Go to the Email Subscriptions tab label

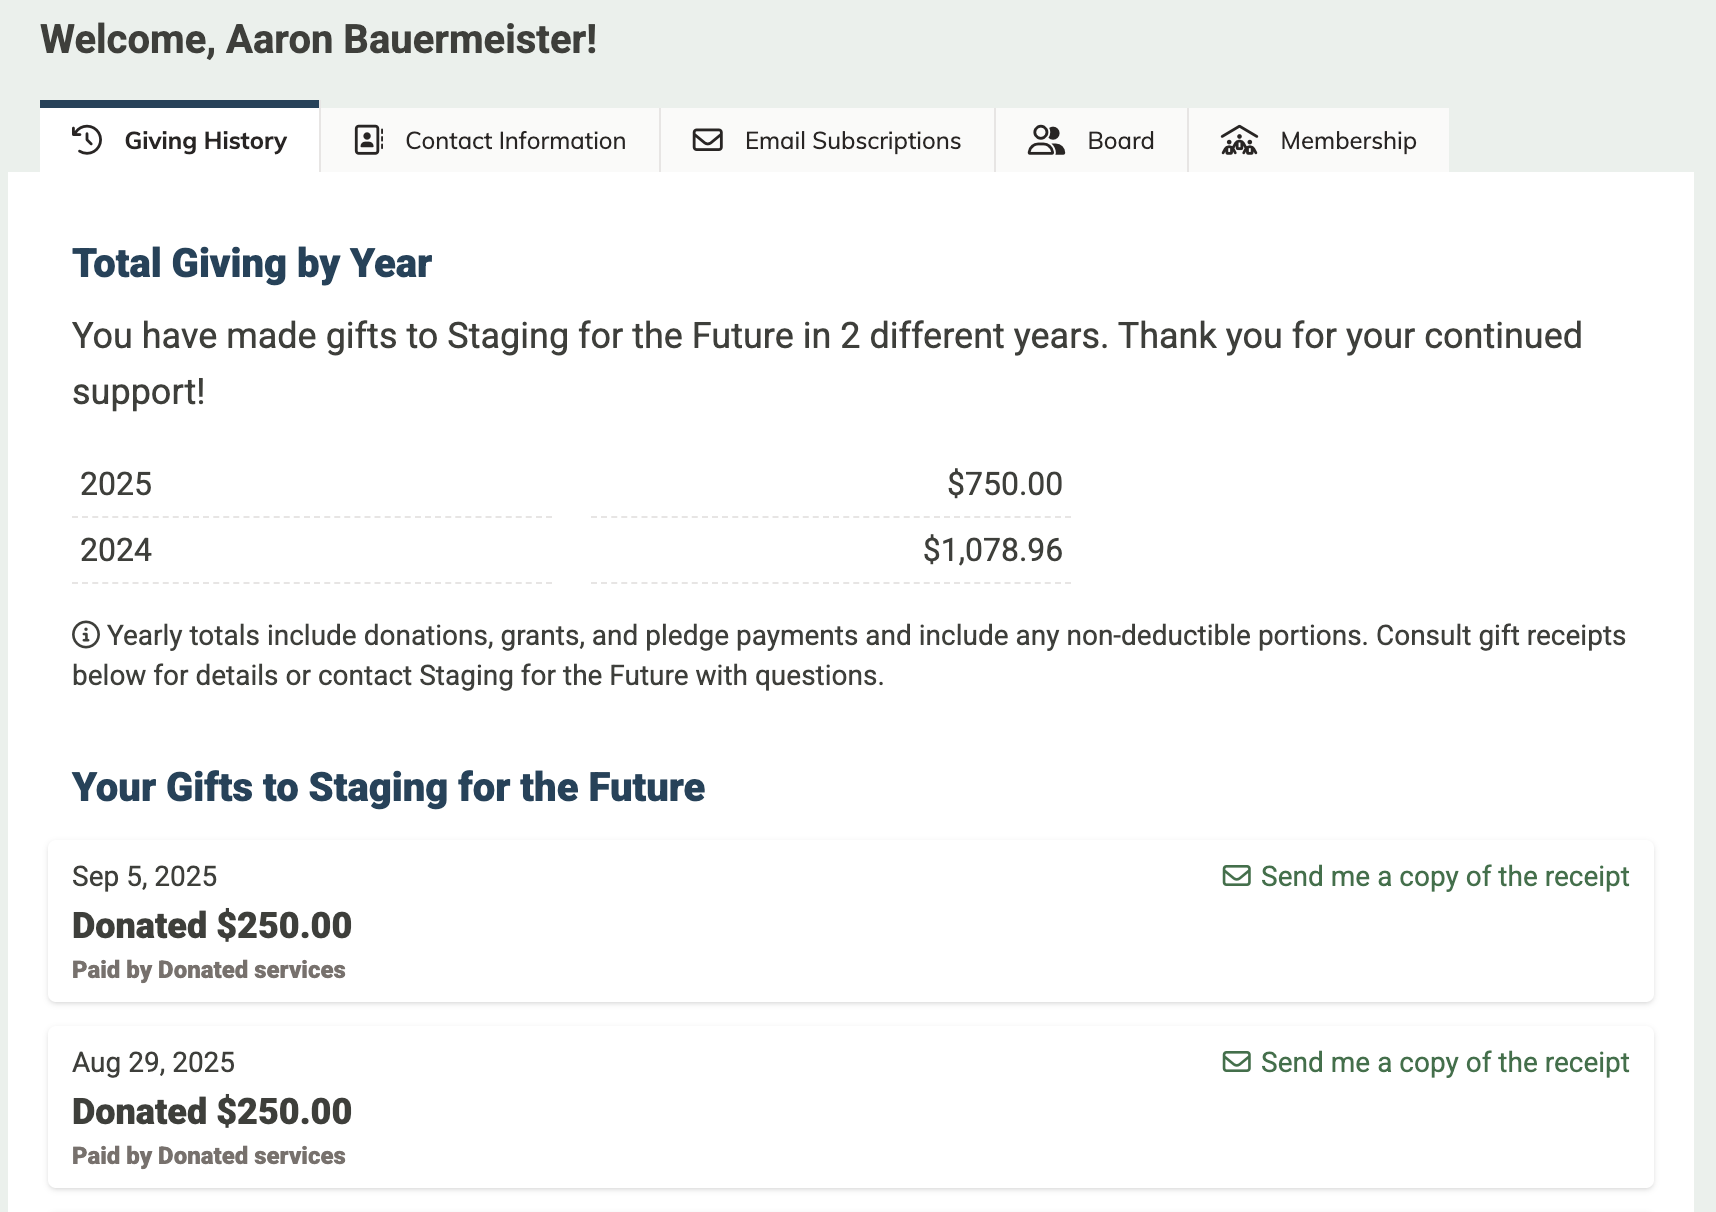tap(852, 141)
